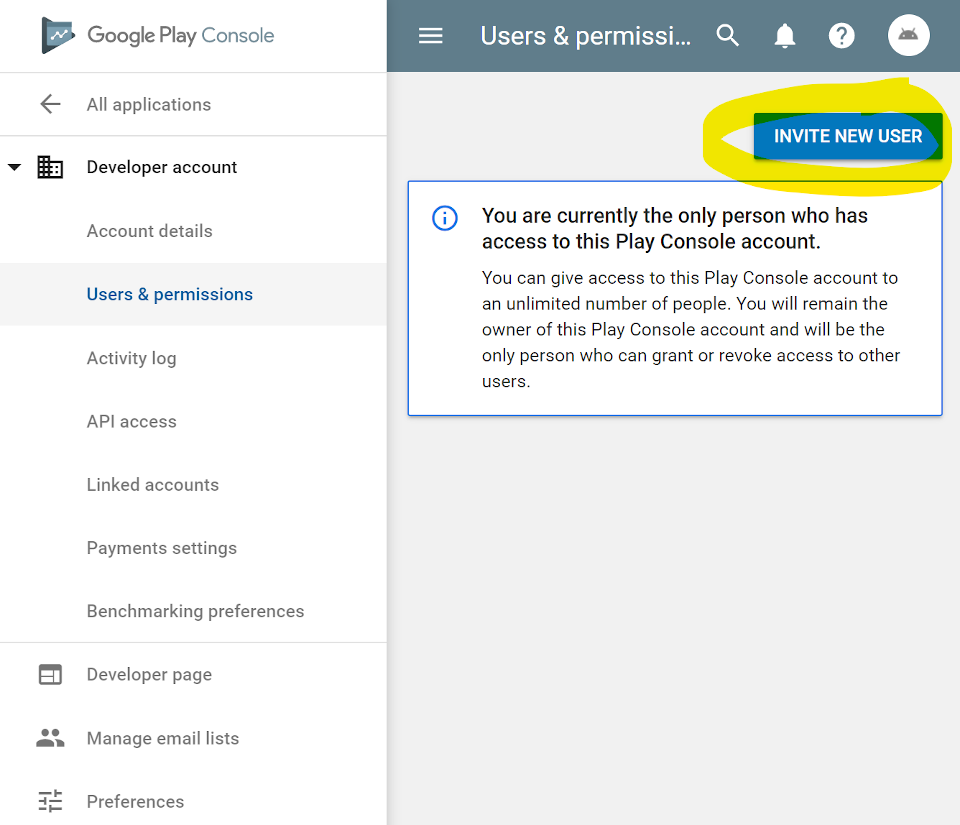Go to All applications
The width and height of the screenshot is (960, 825).
149,105
